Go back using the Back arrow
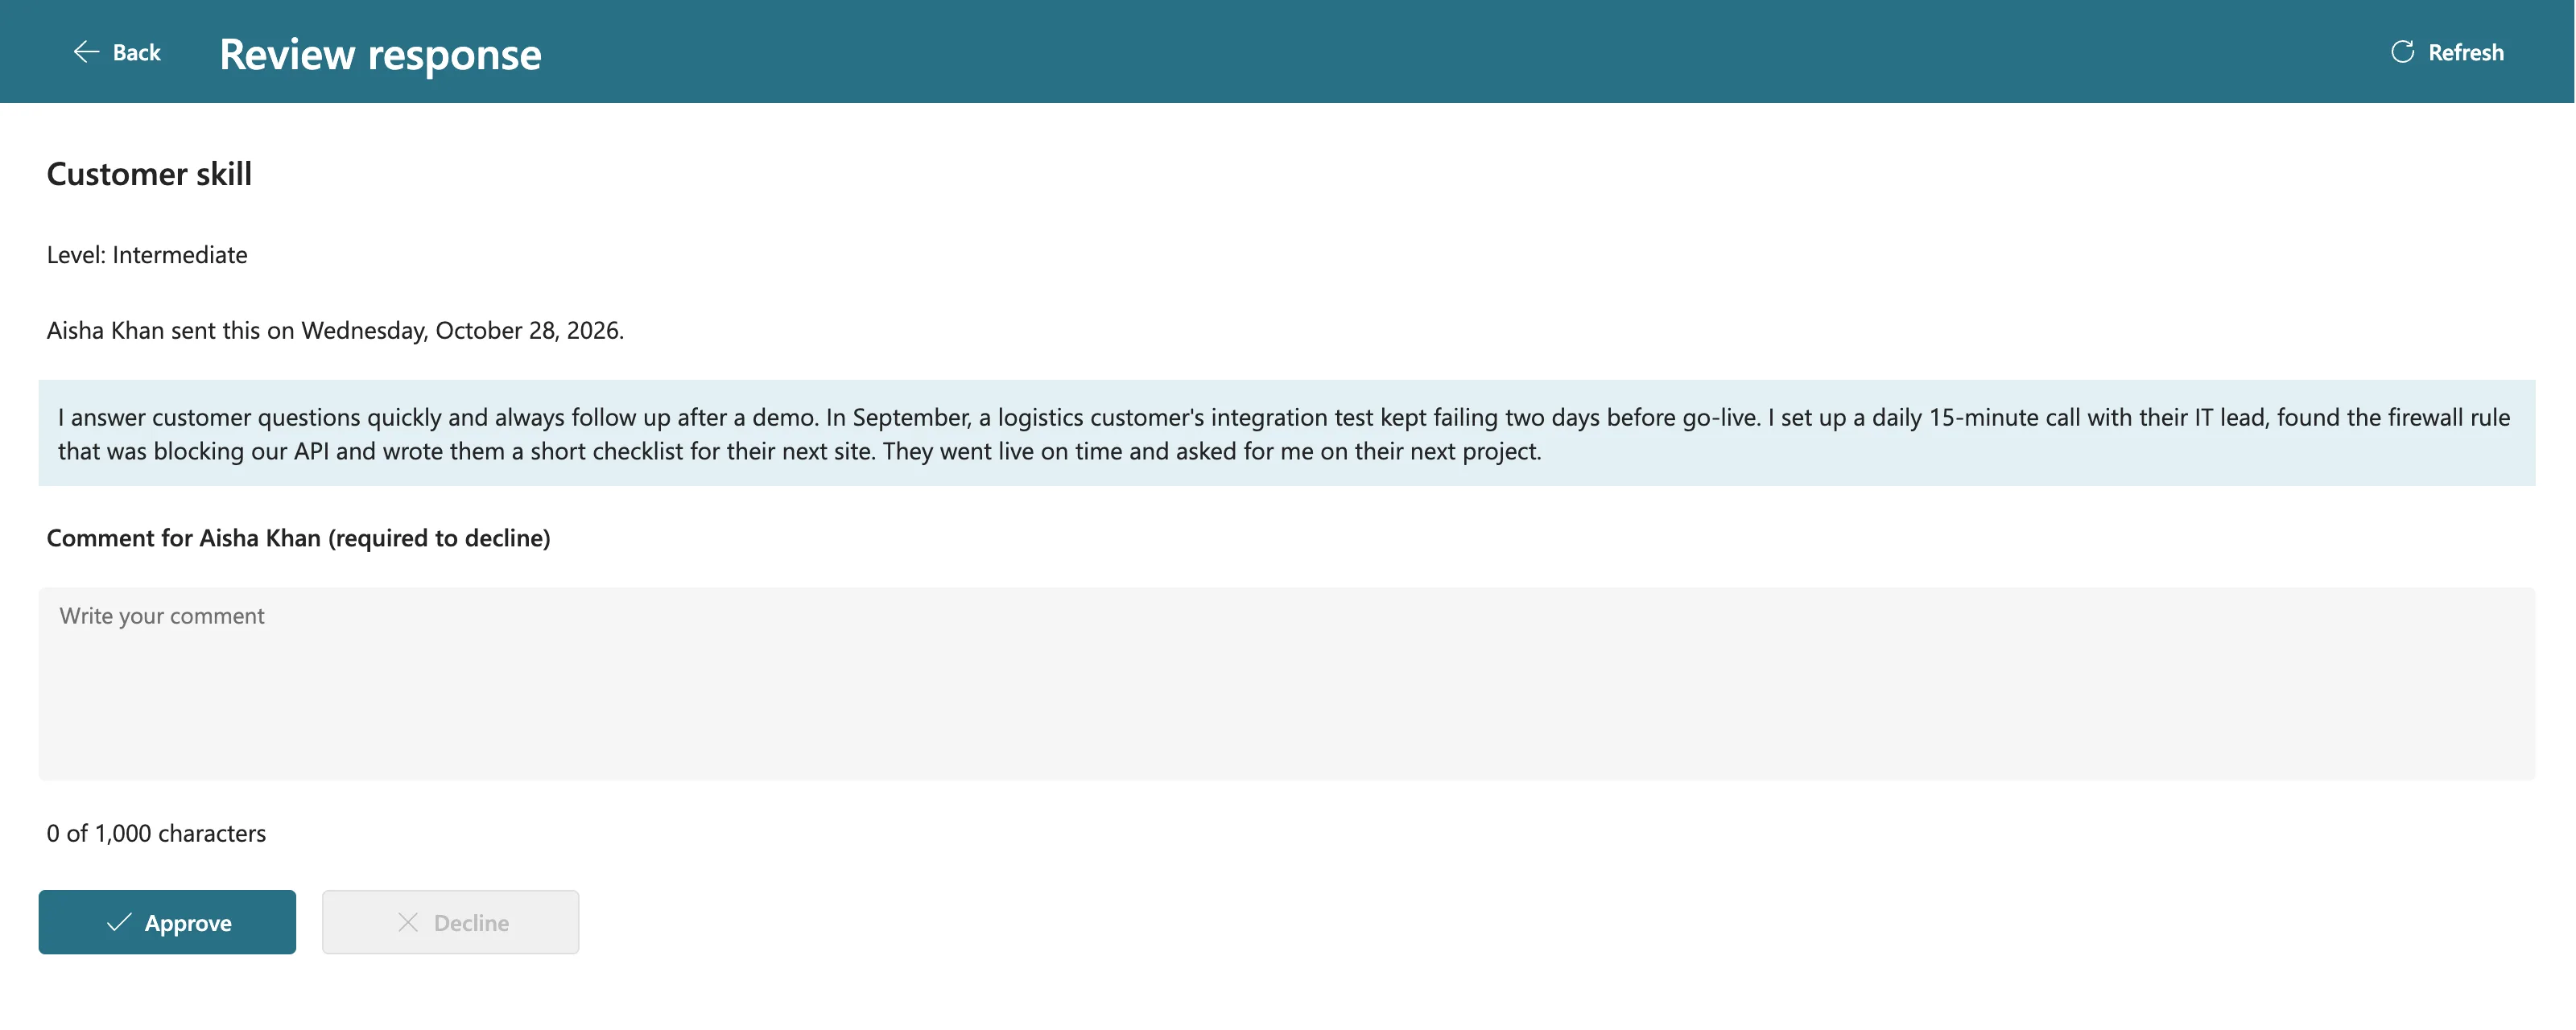This screenshot has height=1030, width=2576. pos(117,52)
